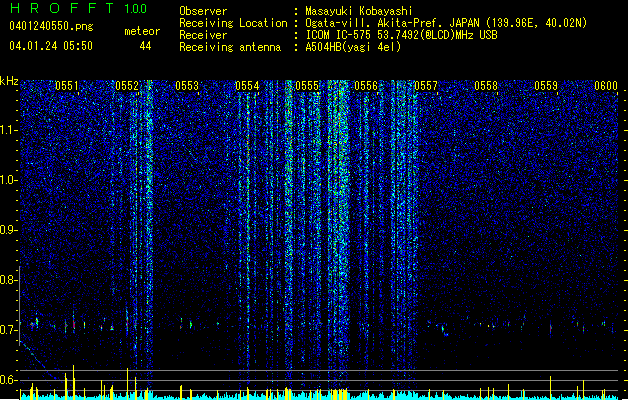Click the Receiving Location label
This screenshot has width=629, height=400.
[233, 23]
